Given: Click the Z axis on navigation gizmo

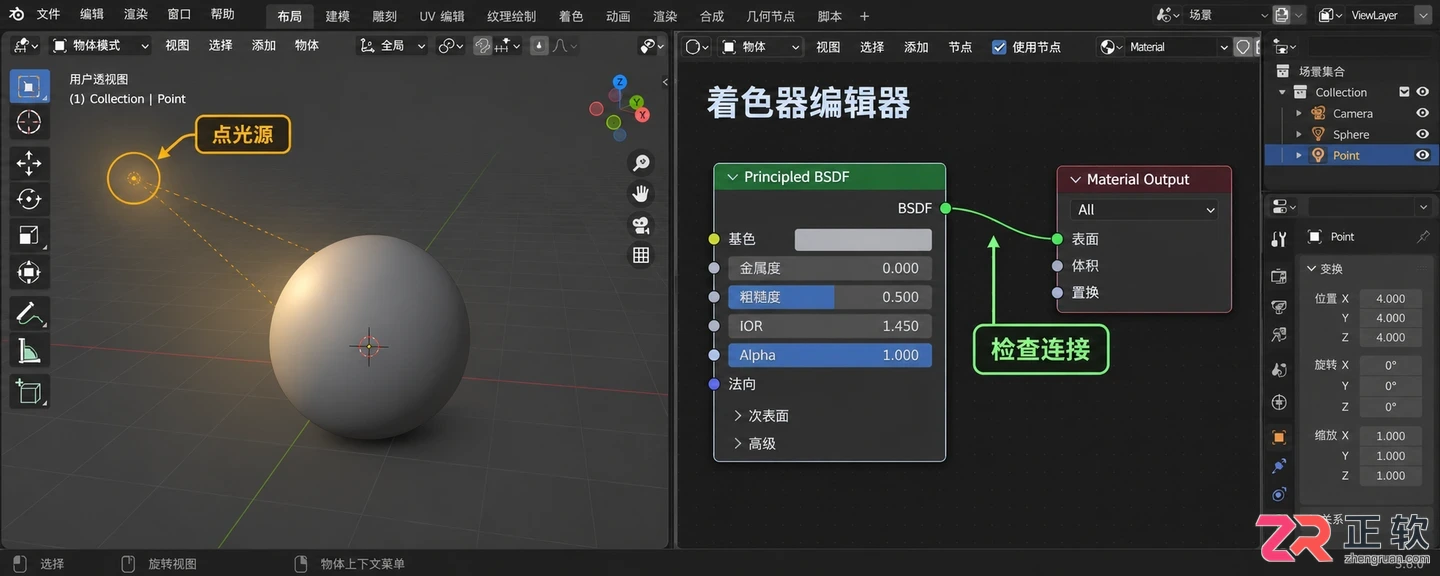Looking at the screenshot, I should [620, 82].
